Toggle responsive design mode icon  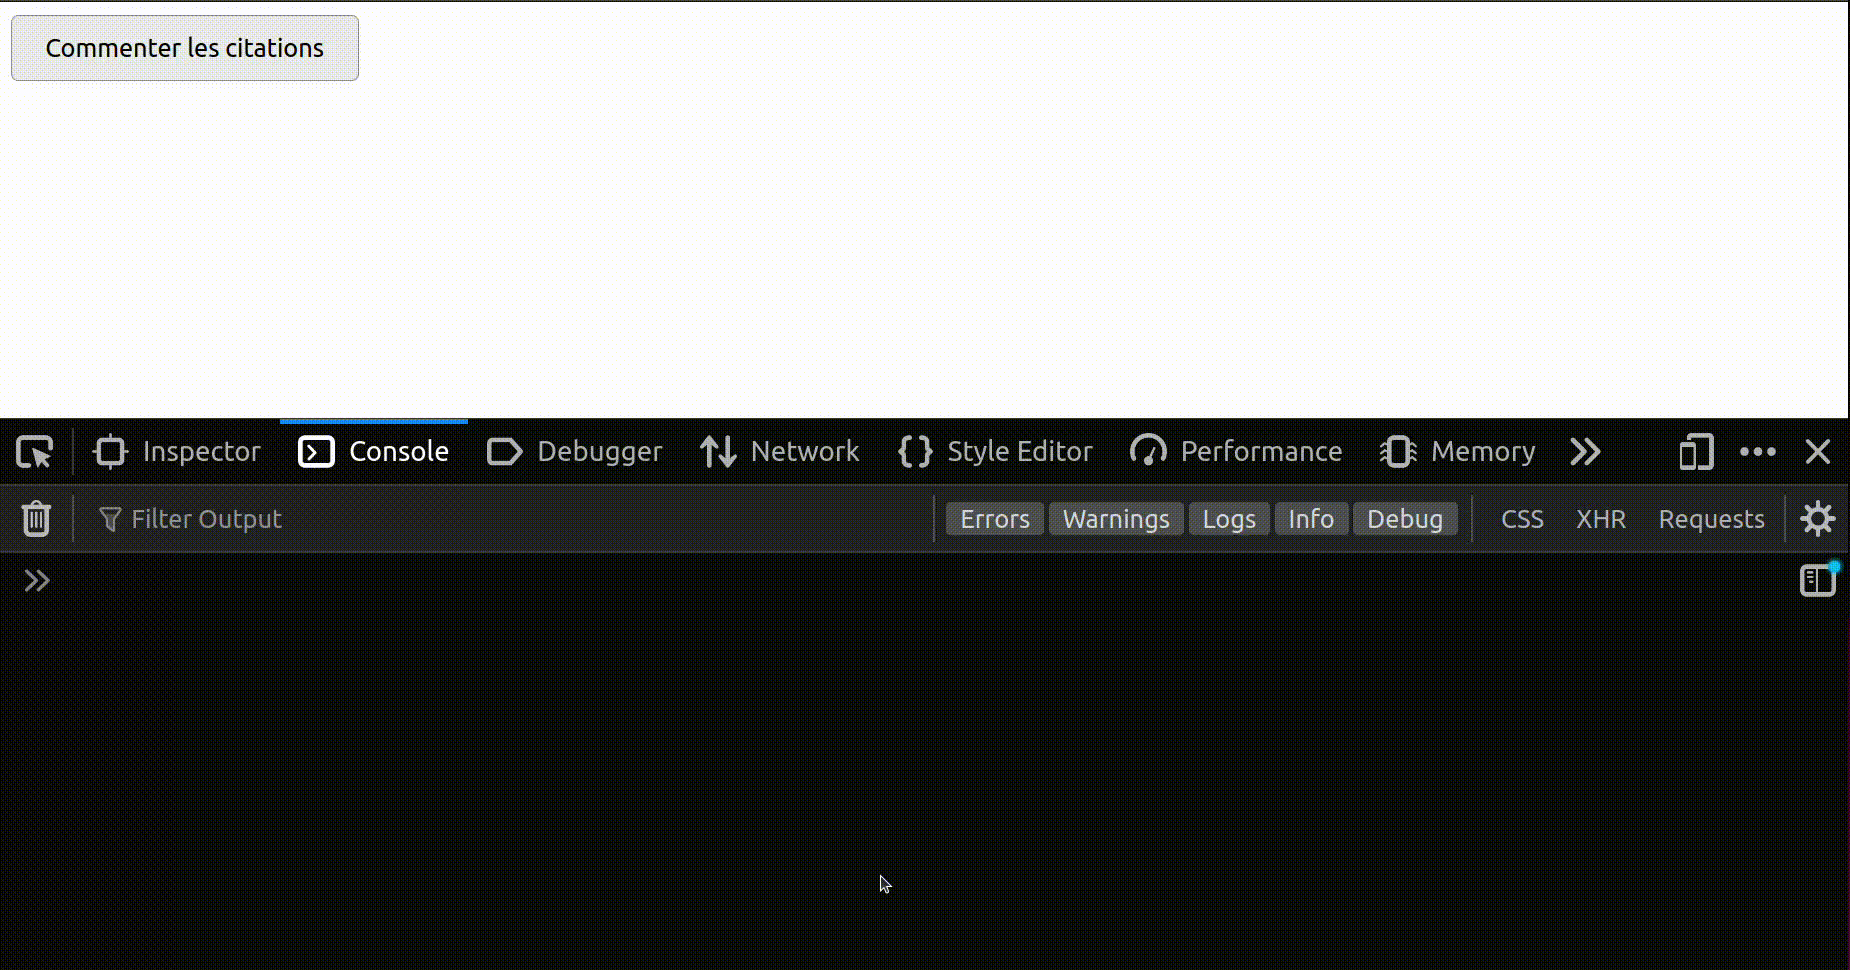click(1696, 452)
